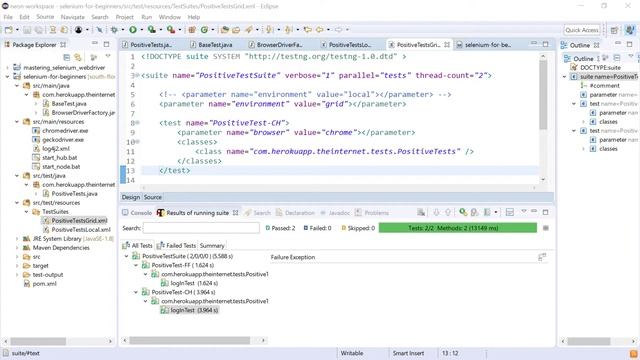Expand the Maven Dependencies node

tap(17, 248)
